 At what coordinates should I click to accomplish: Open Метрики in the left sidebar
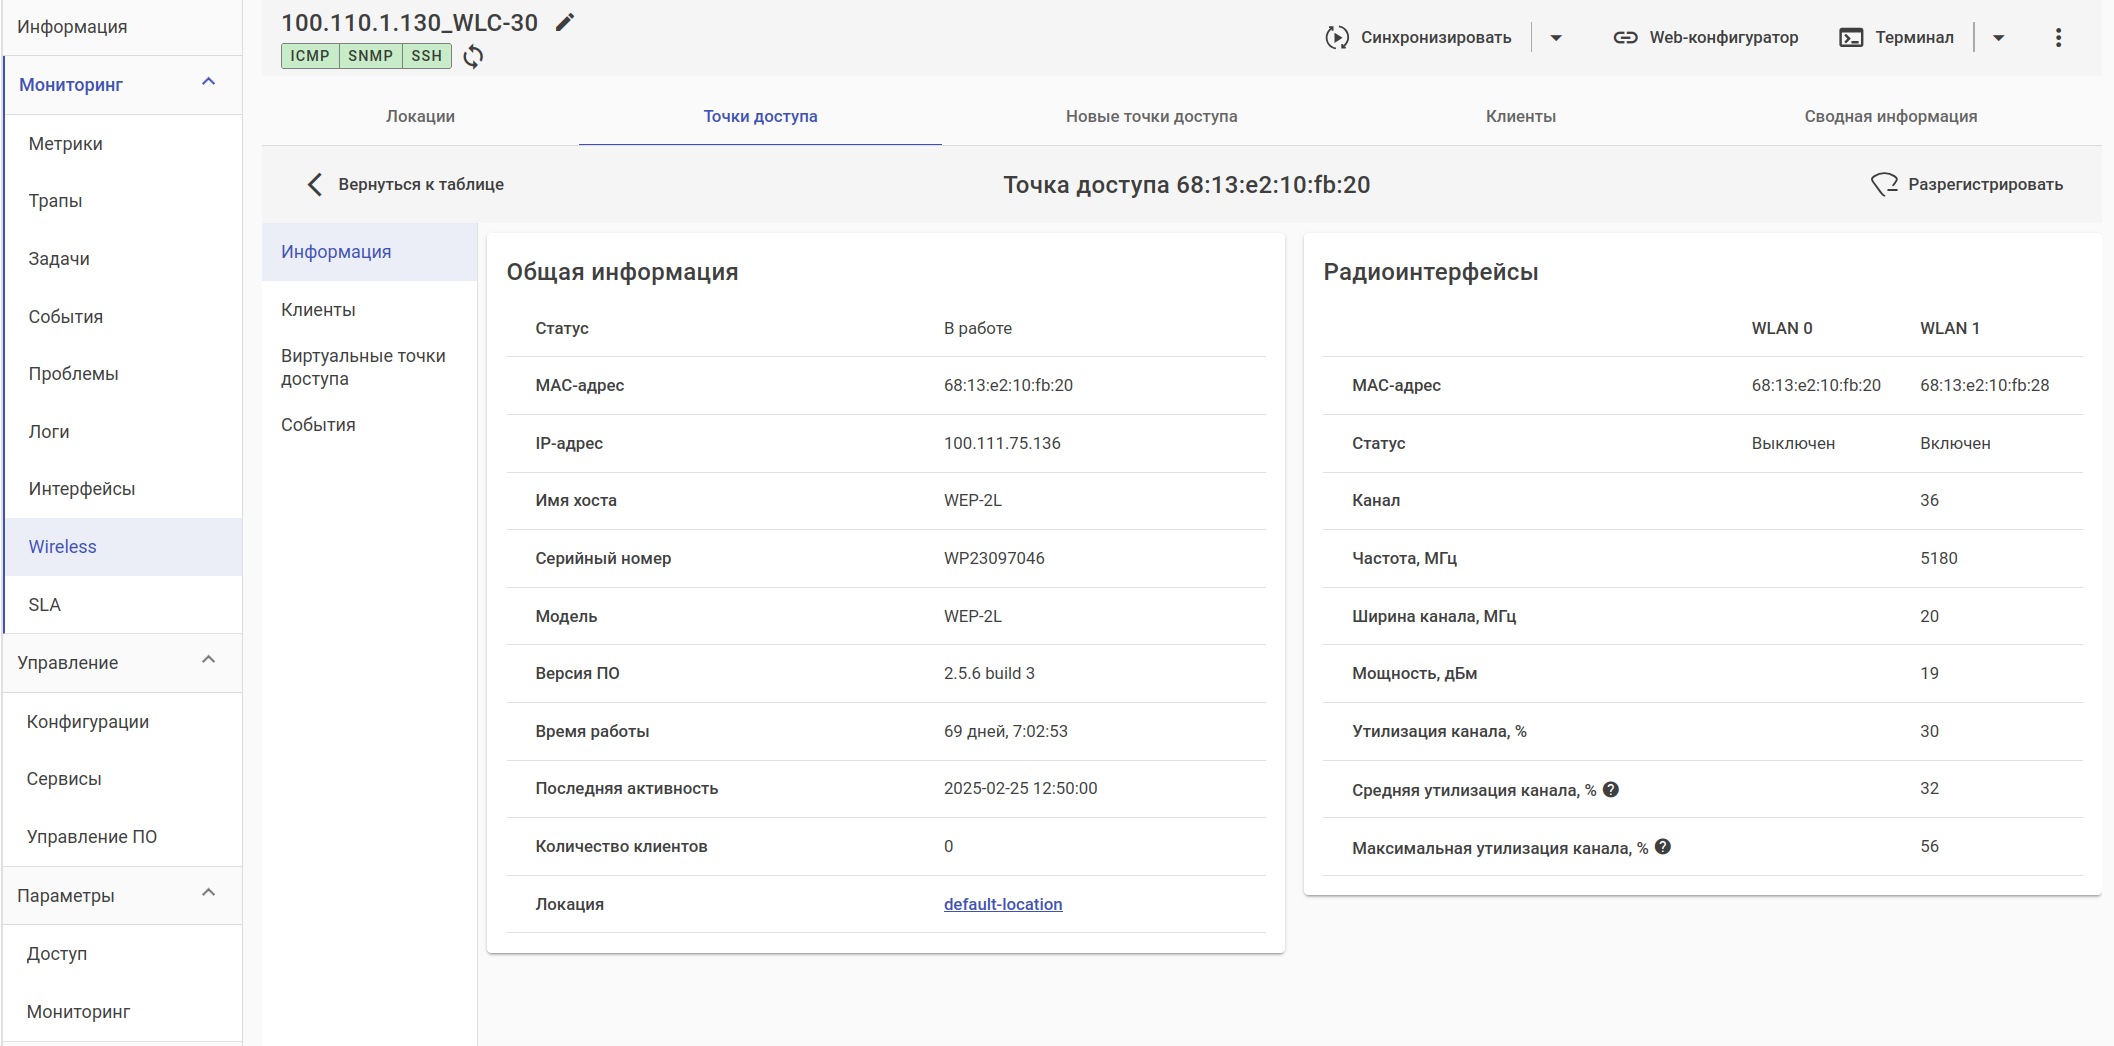point(66,144)
